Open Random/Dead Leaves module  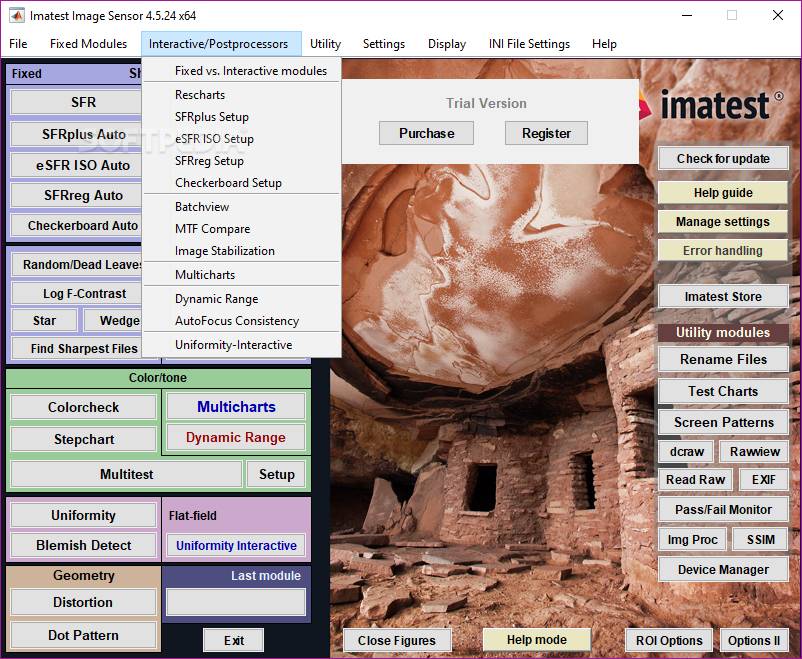tap(77, 265)
